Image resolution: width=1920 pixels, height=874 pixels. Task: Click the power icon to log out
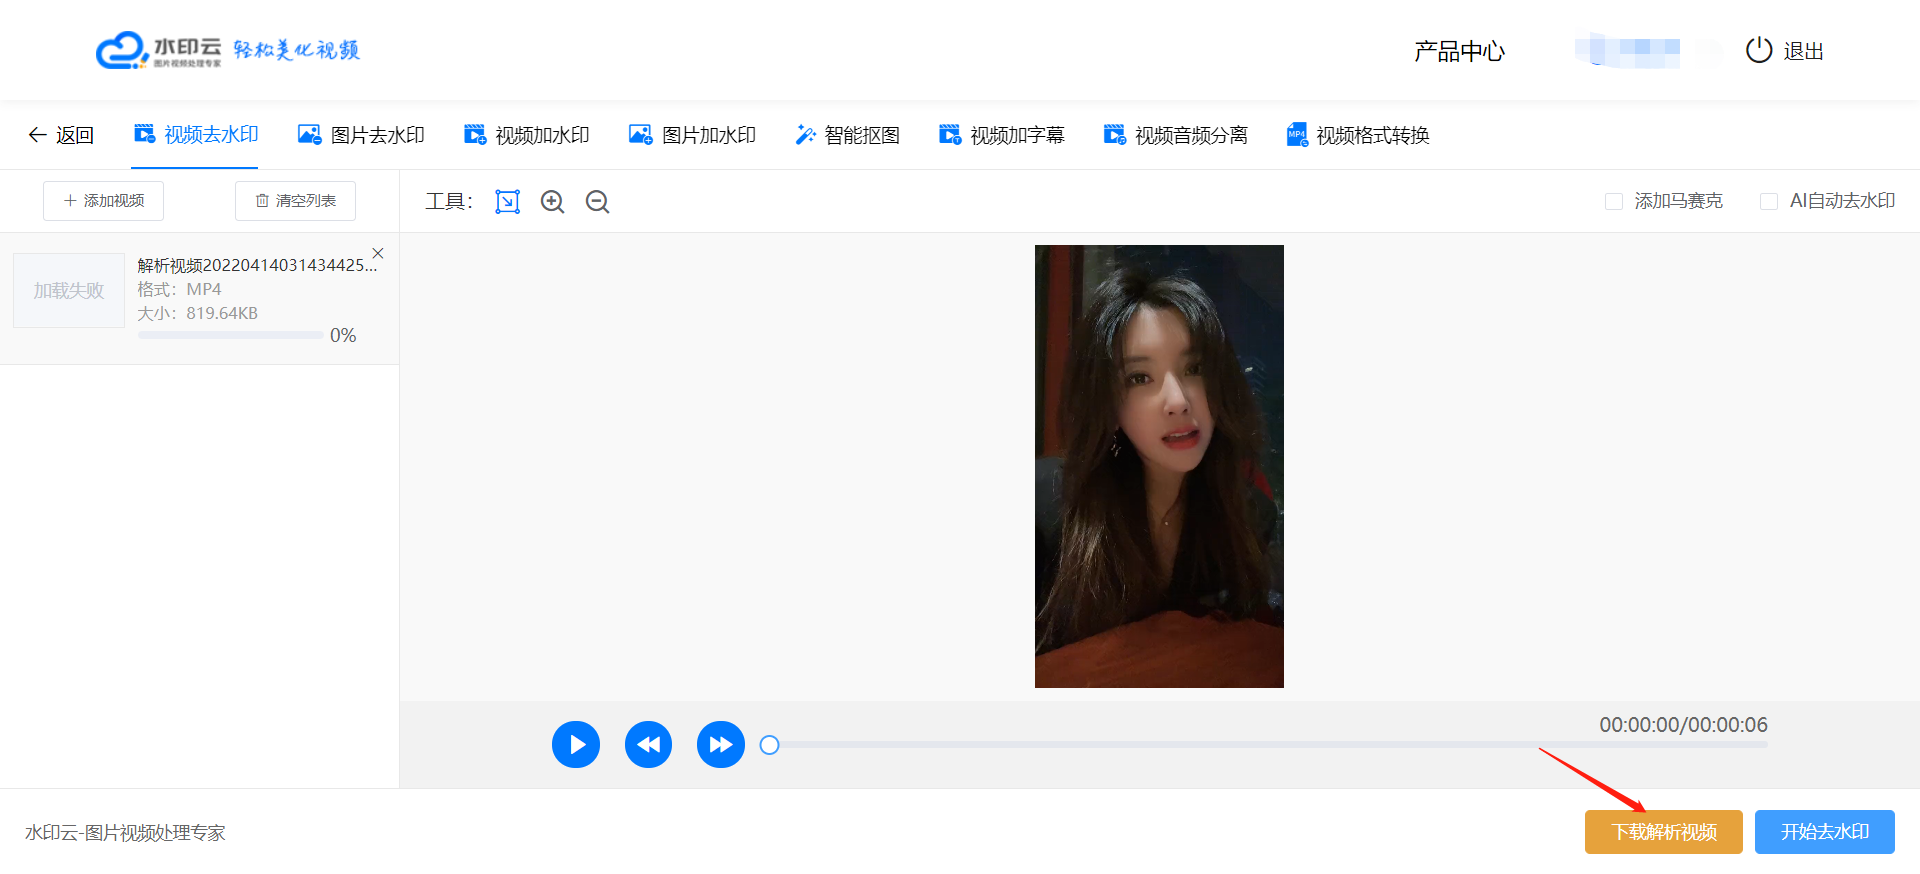point(1758,50)
